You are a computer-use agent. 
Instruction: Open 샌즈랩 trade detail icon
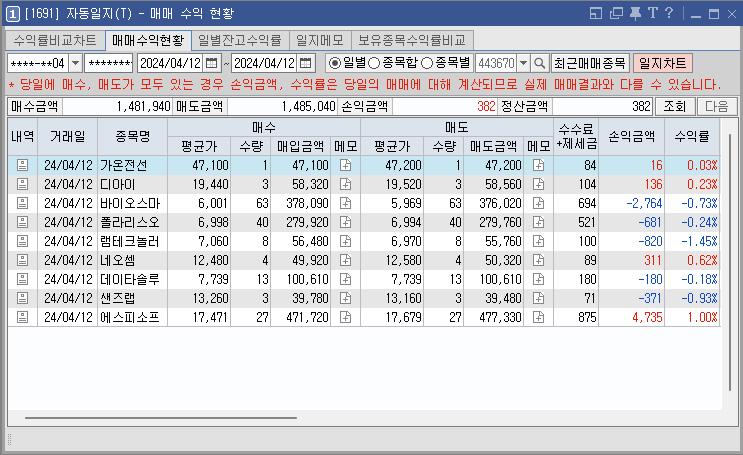[x=22, y=298]
